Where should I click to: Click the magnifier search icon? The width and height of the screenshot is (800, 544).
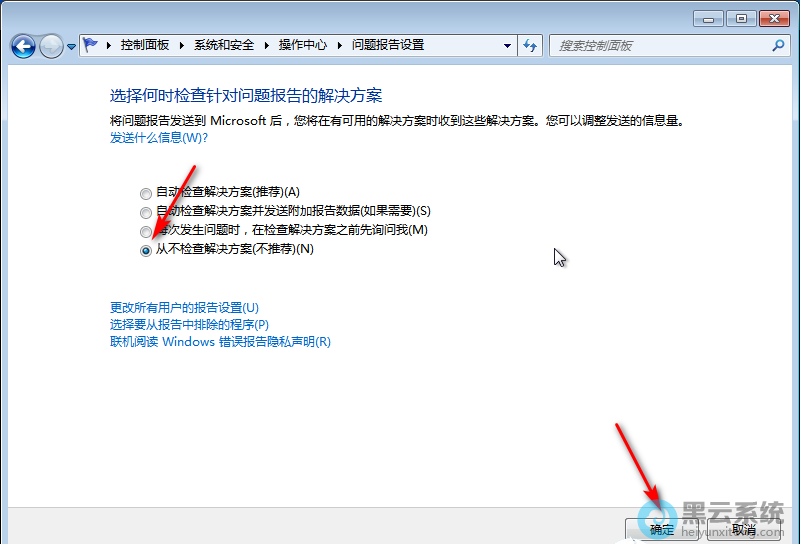pyautogui.click(x=778, y=45)
